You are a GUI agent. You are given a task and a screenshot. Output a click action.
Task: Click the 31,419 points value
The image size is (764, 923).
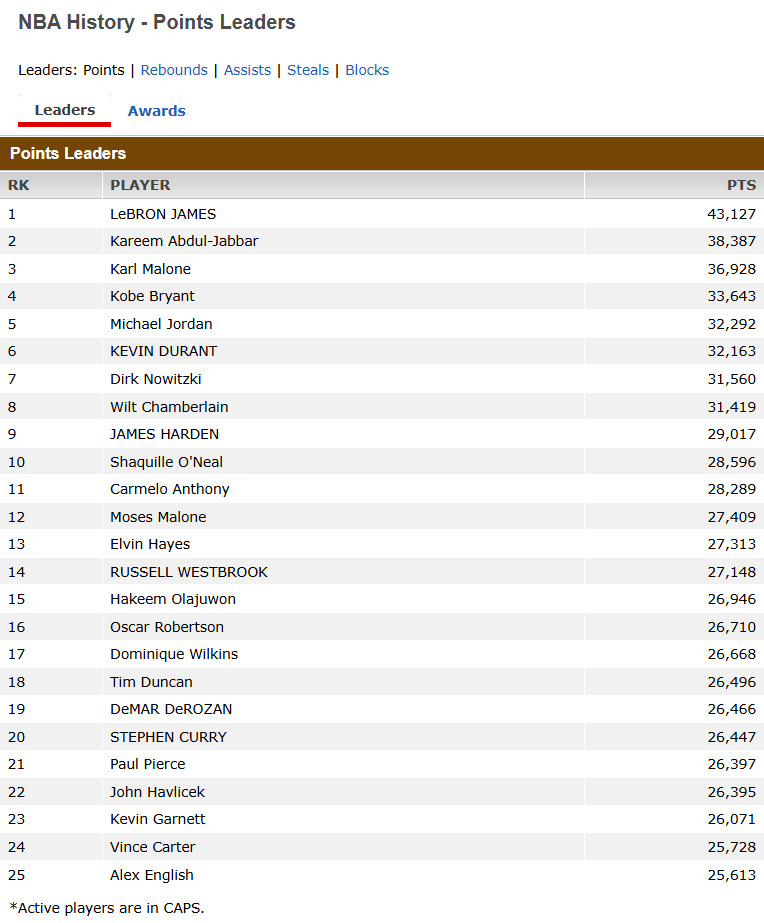pyautogui.click(x=732, y=407)
